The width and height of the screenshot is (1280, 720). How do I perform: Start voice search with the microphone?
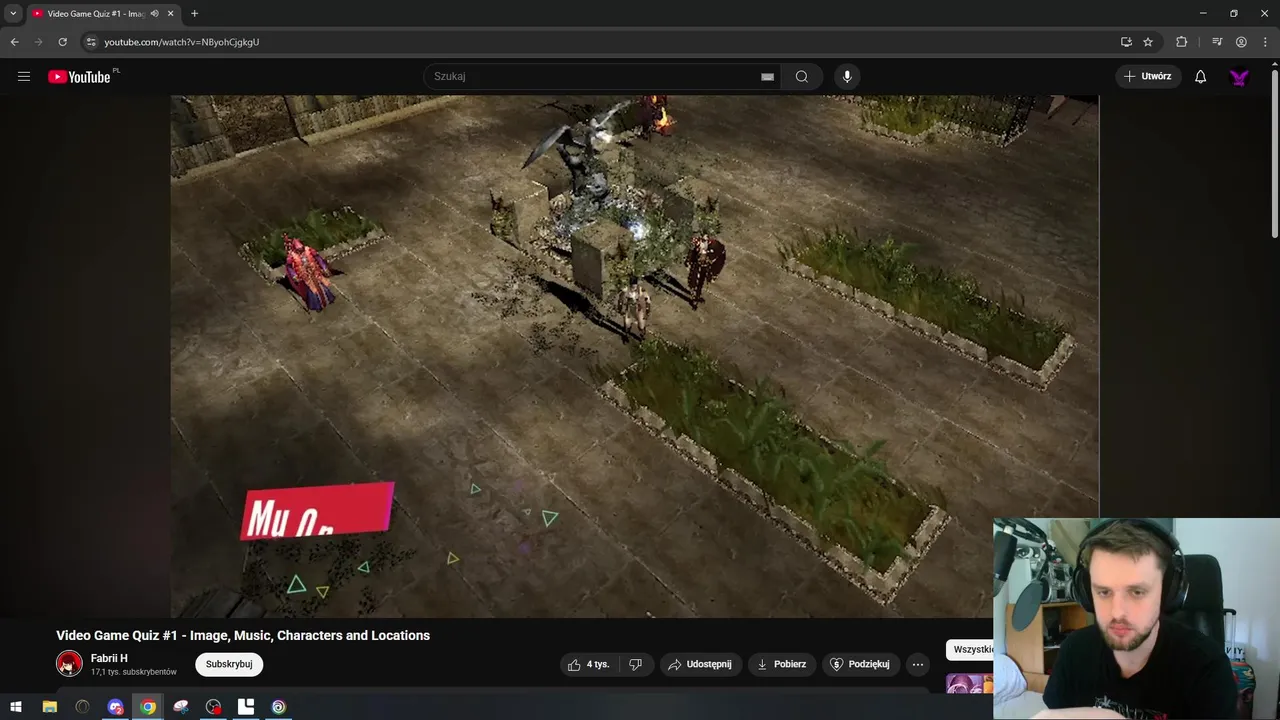point(847,76)
